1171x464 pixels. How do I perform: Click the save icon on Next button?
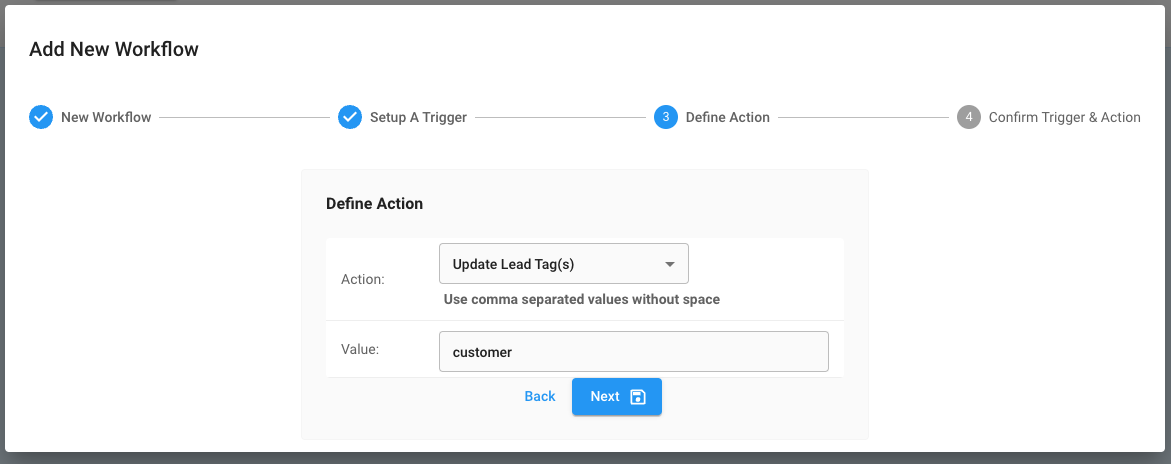click(x=638, y=397)
